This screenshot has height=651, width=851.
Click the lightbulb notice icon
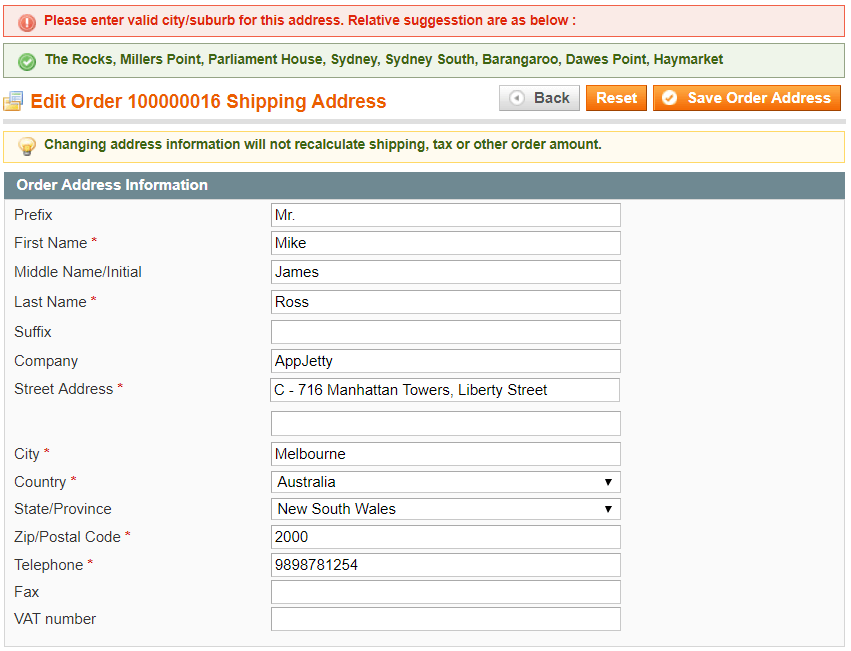click(27, 146)
